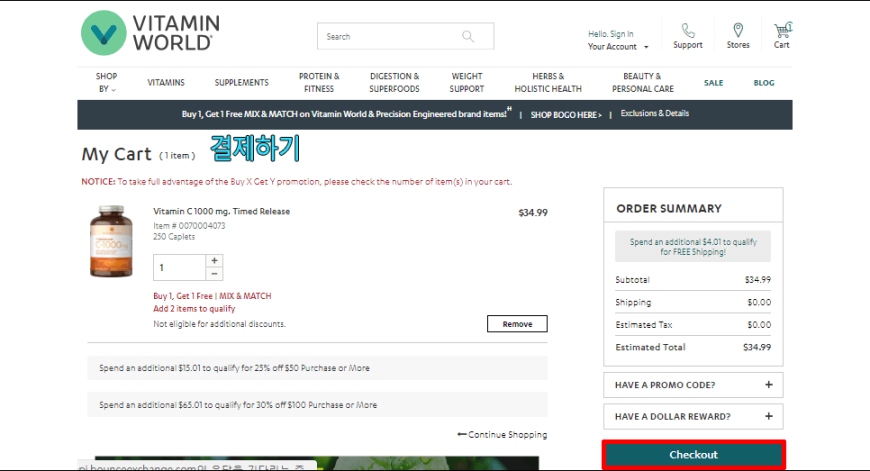Click the Item # 0070004073 text
Image resolution: width=870 pixels, height=471 pixels.
tap(189, 226)
